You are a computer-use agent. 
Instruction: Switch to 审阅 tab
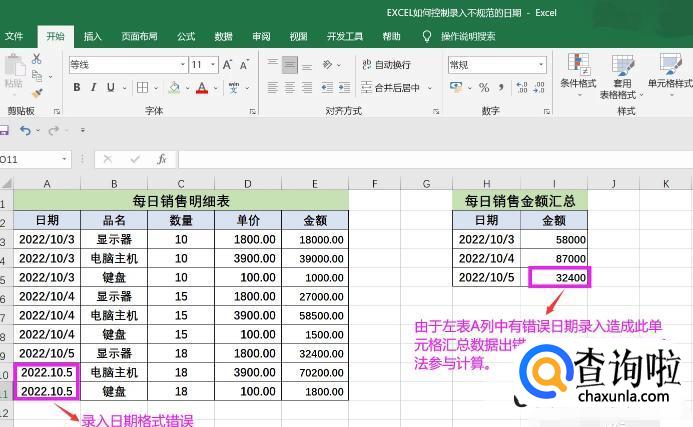(261, 36)
